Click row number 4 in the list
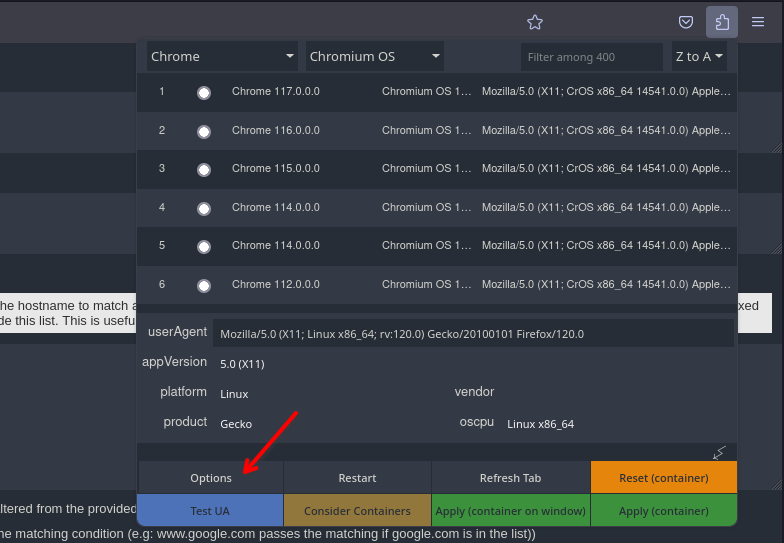The height and width of the screenshot is (543, 784). (x=162, y=207)
